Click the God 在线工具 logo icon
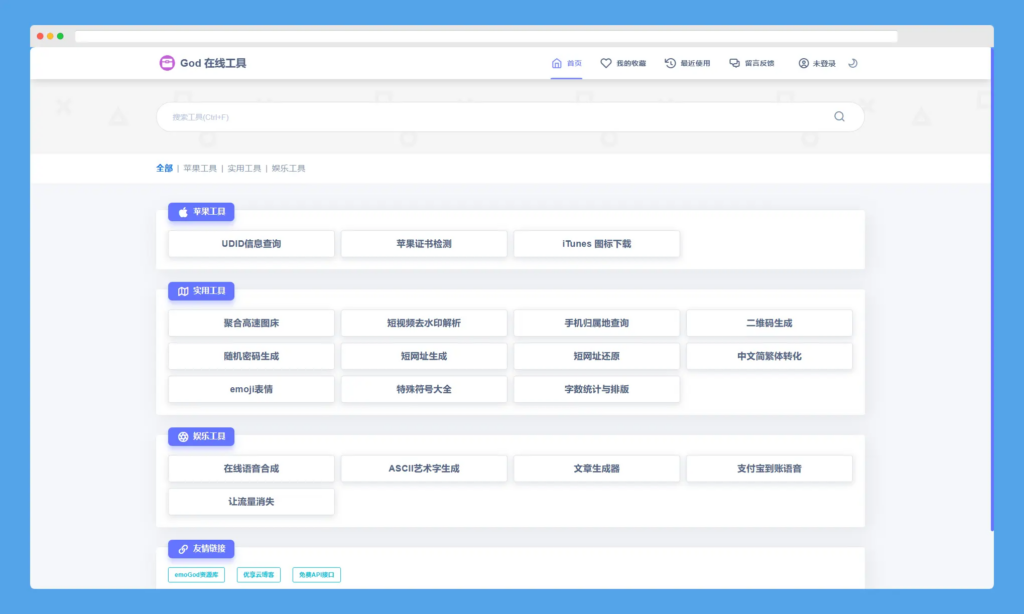 (x=167, y=63)
